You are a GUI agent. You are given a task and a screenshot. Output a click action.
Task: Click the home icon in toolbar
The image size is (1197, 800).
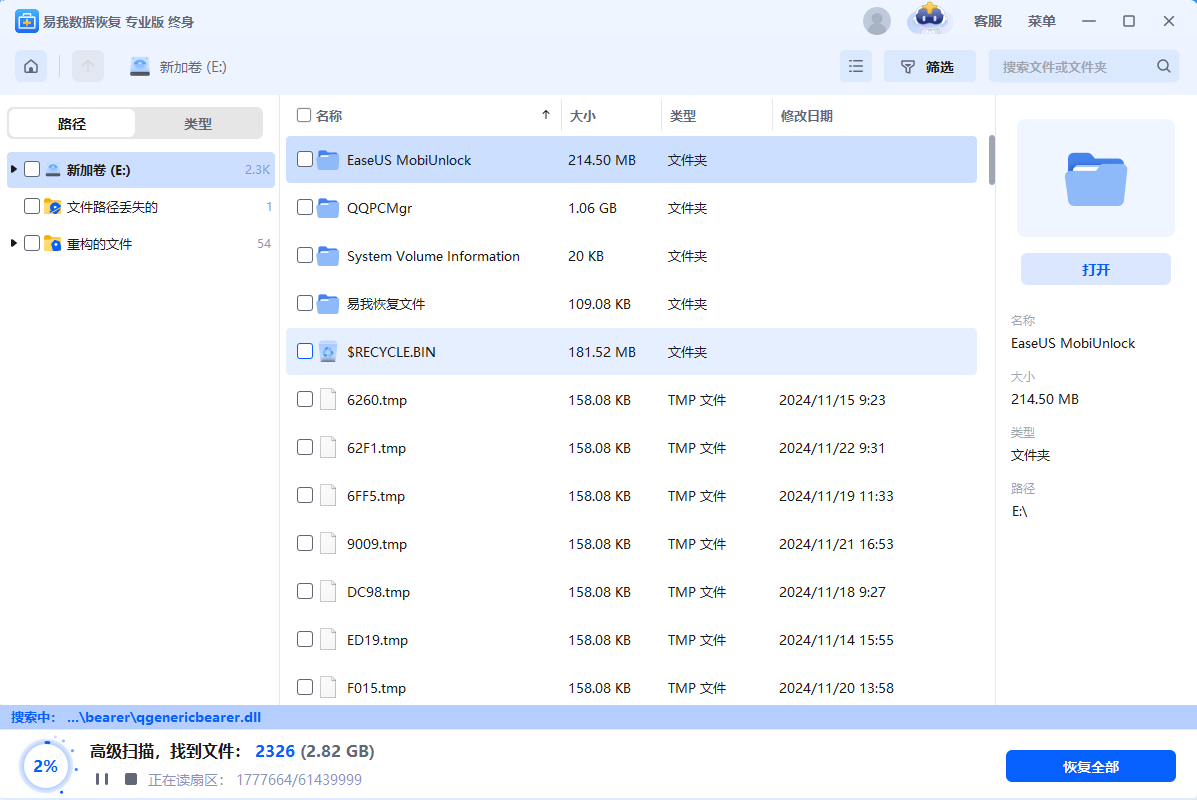coord(31,67)
